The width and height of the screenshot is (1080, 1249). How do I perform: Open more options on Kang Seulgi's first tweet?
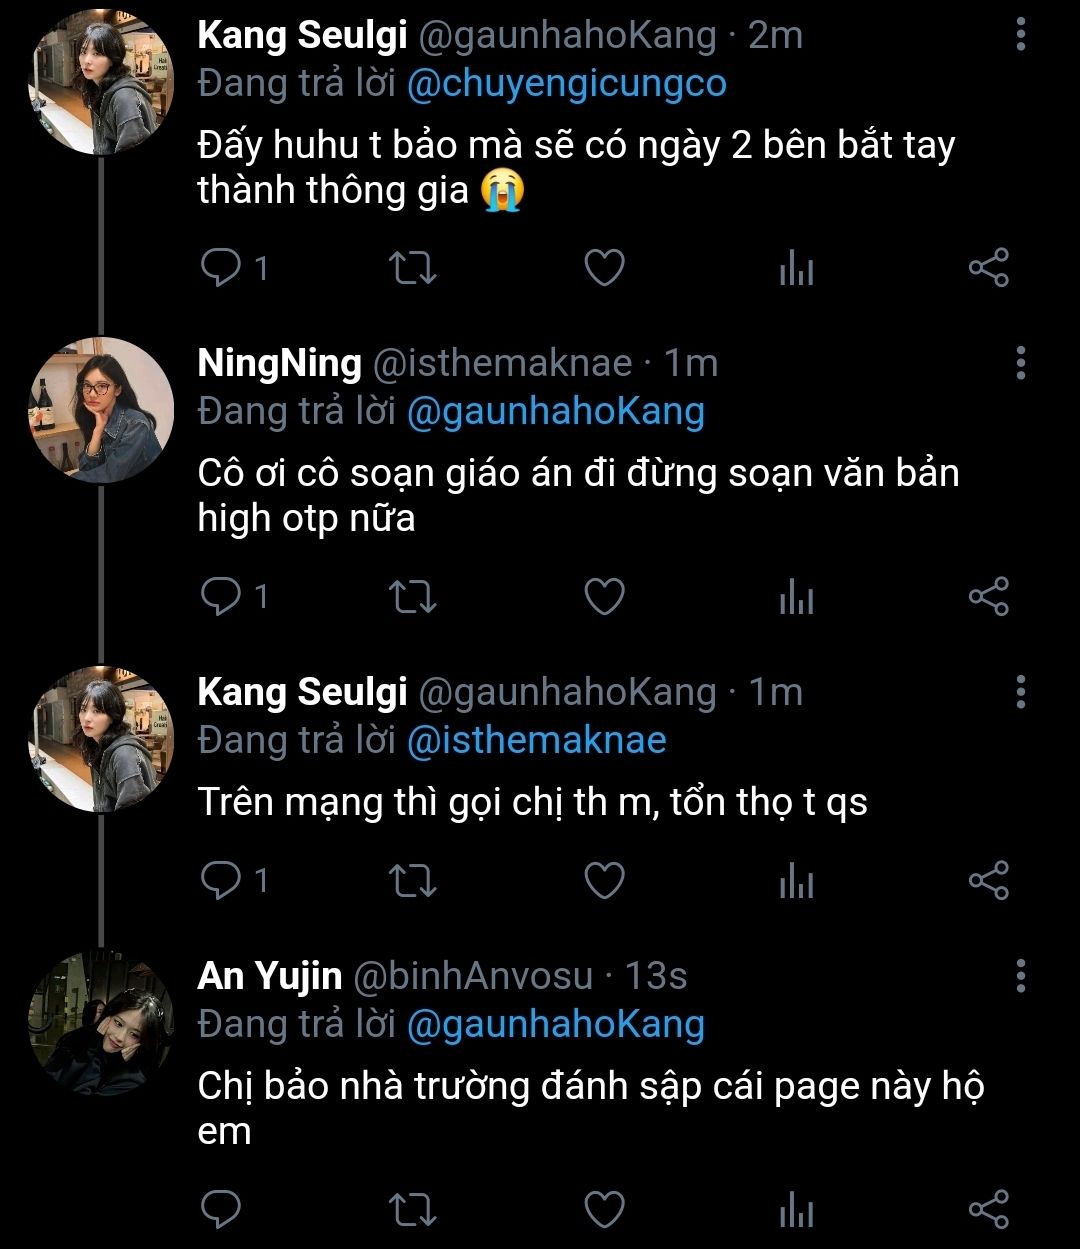pos(1020,35)
